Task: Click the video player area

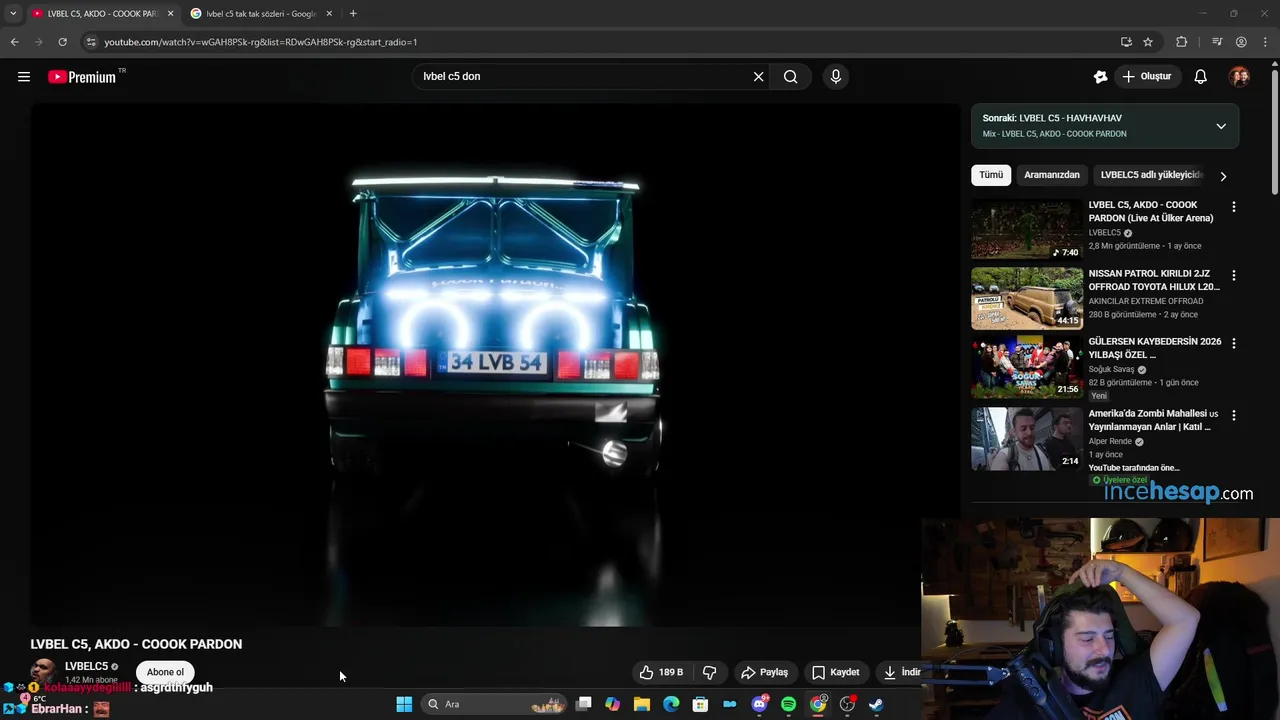Action: (x=495, y=365)
